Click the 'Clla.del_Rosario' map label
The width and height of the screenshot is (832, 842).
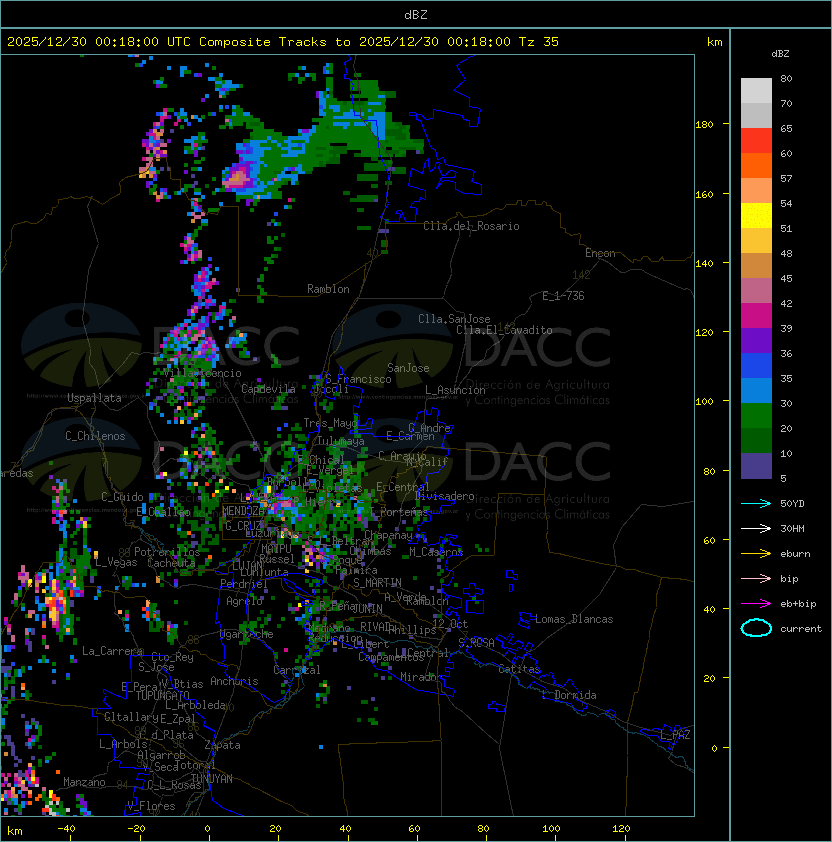point(471,226)
